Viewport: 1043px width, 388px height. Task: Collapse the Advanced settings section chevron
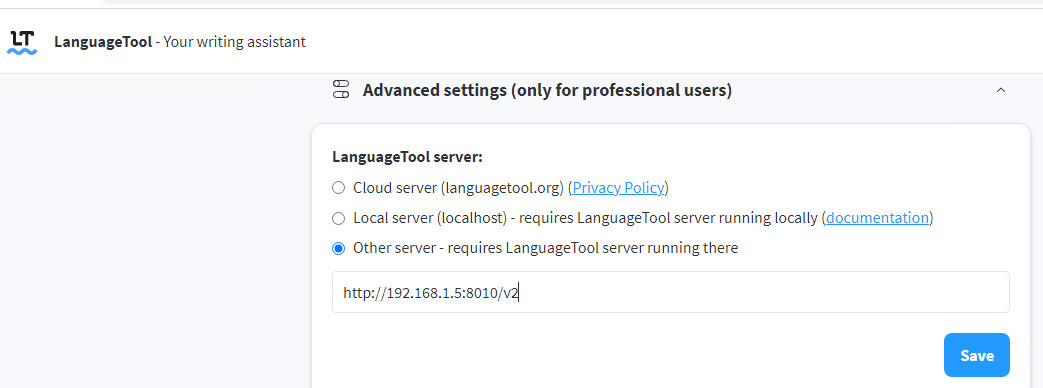pyautogui.click(x=1000, y=90)
